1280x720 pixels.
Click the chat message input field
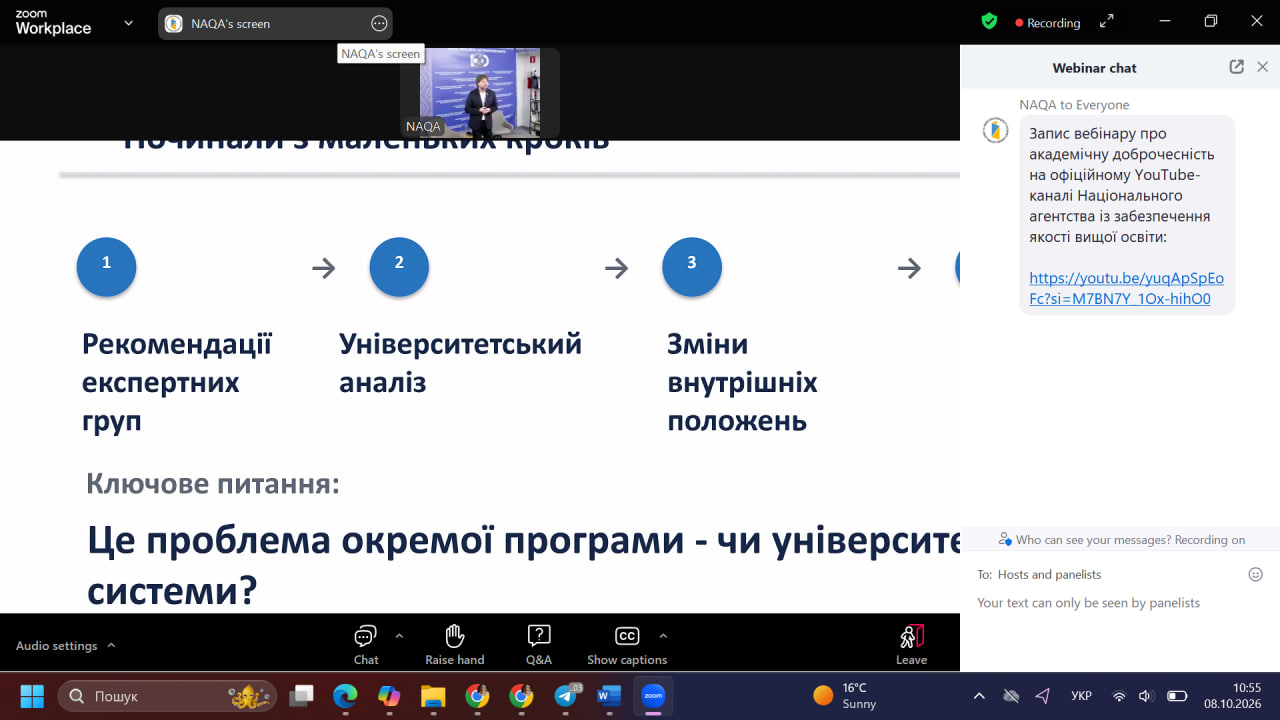pyautogui.click(x=1120, y=603)
